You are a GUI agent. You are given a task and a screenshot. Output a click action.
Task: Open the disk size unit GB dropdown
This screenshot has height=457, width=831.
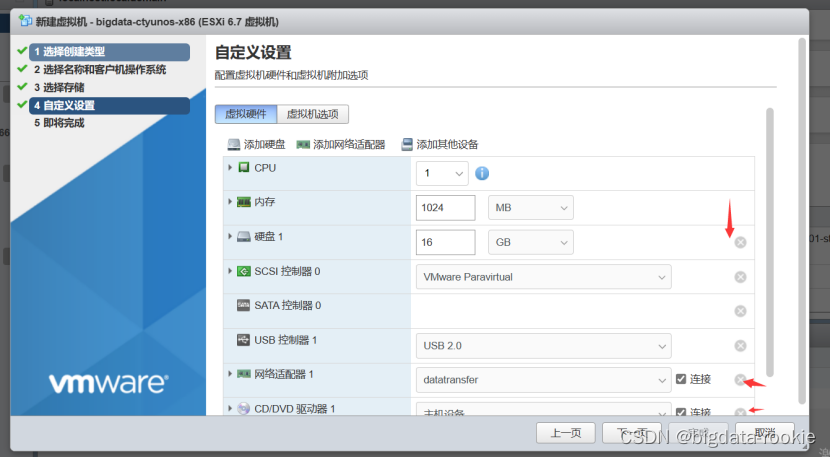click(531, 242)
